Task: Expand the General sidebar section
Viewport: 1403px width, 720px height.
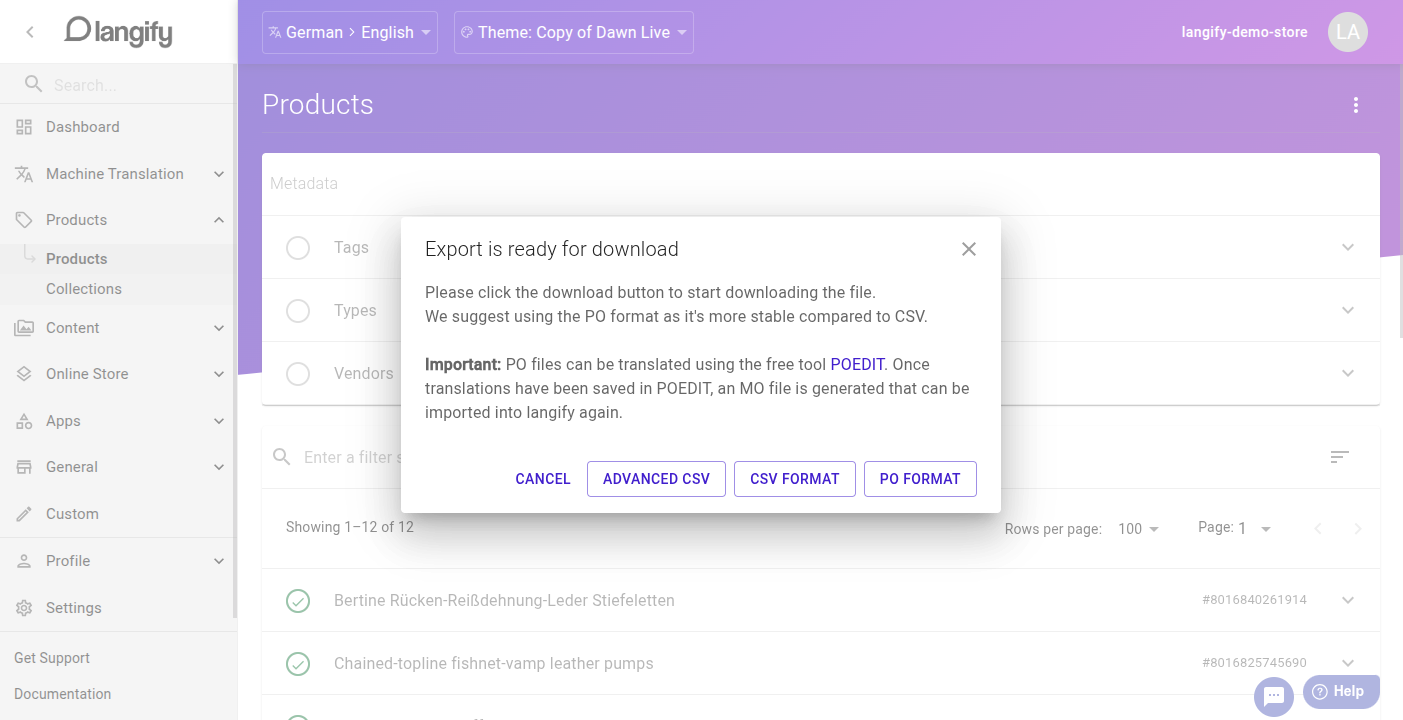Action: 219,467
